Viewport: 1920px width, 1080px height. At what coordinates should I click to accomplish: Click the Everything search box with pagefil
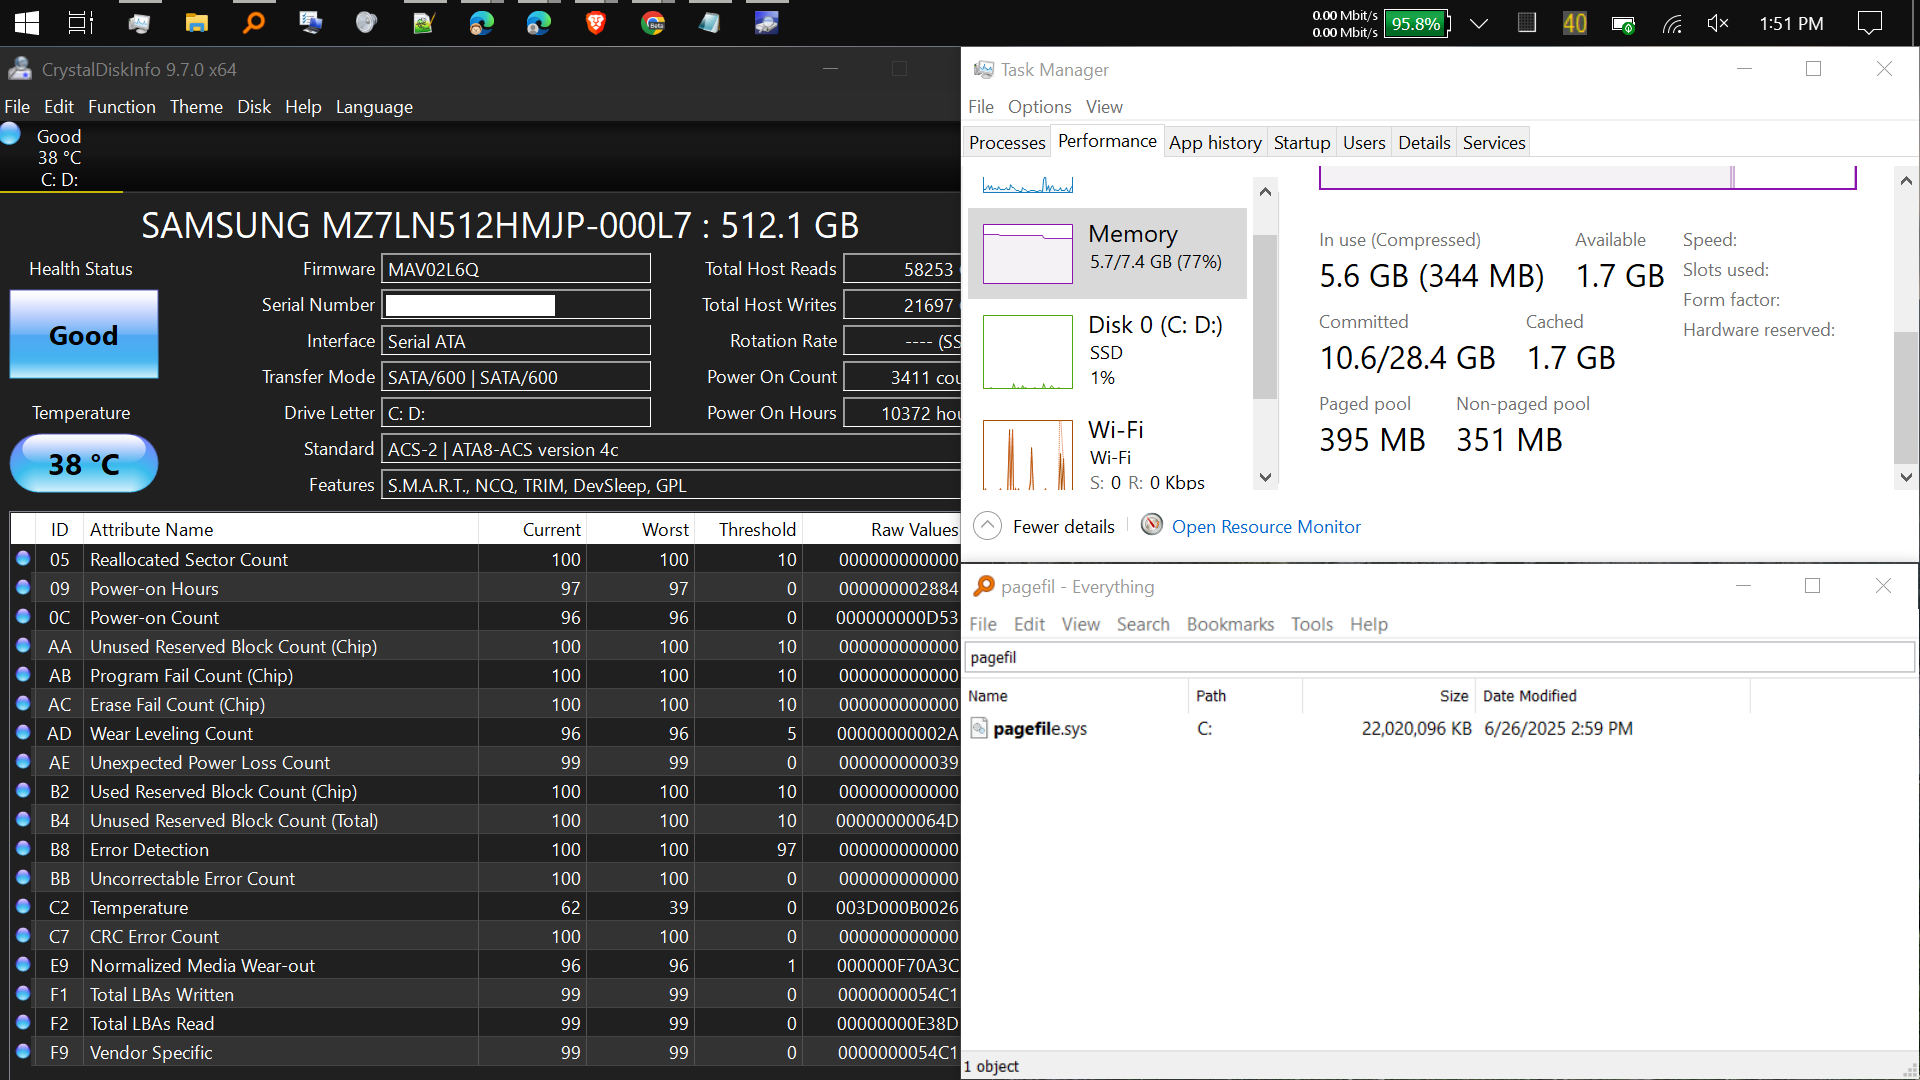pos(1440,657)
